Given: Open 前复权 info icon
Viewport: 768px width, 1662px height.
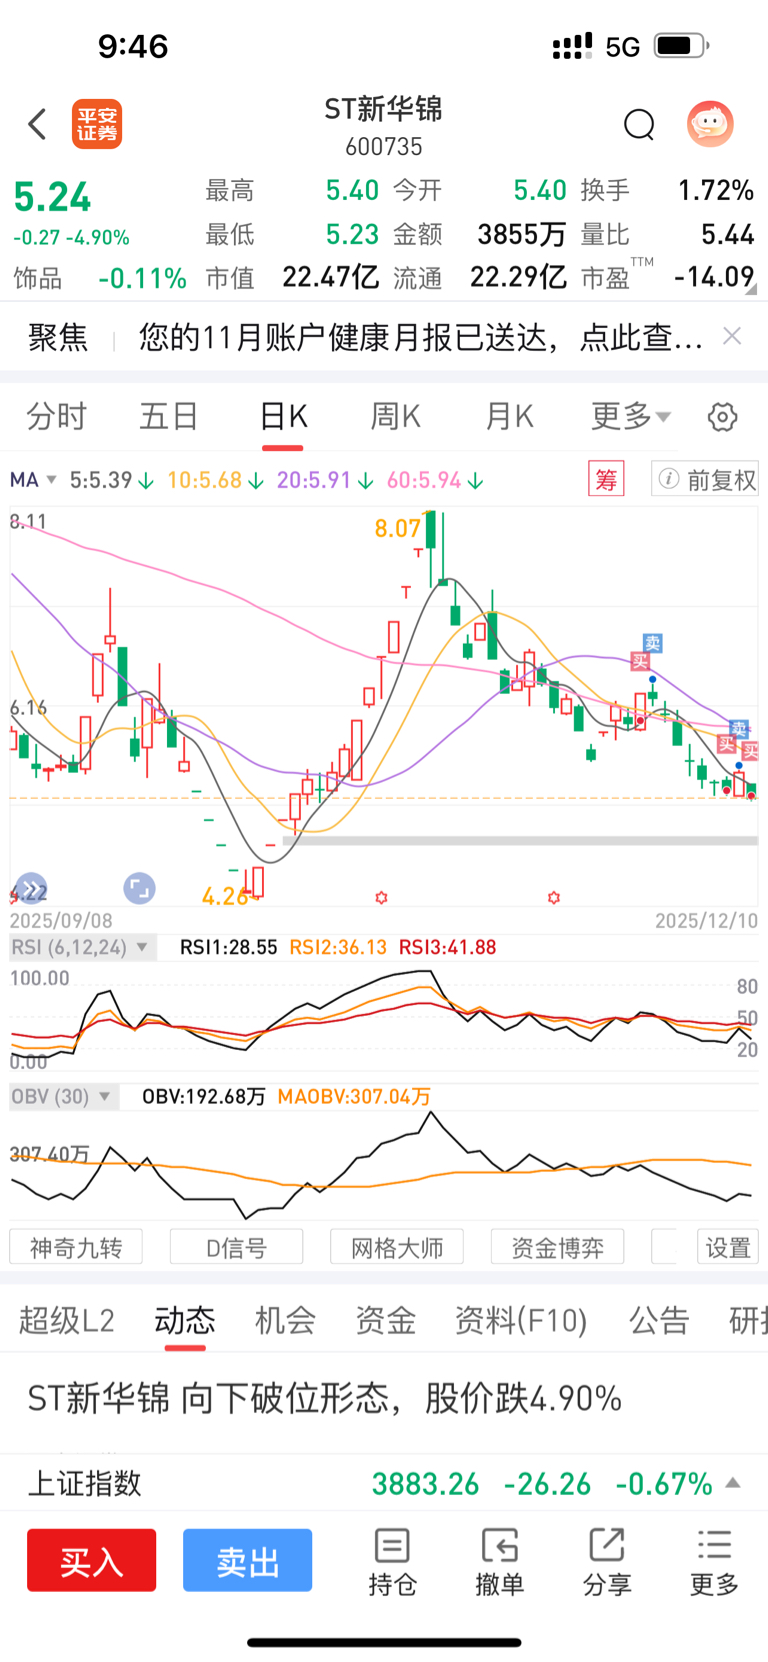Looking at the screenshot, I should click(669, 479).
